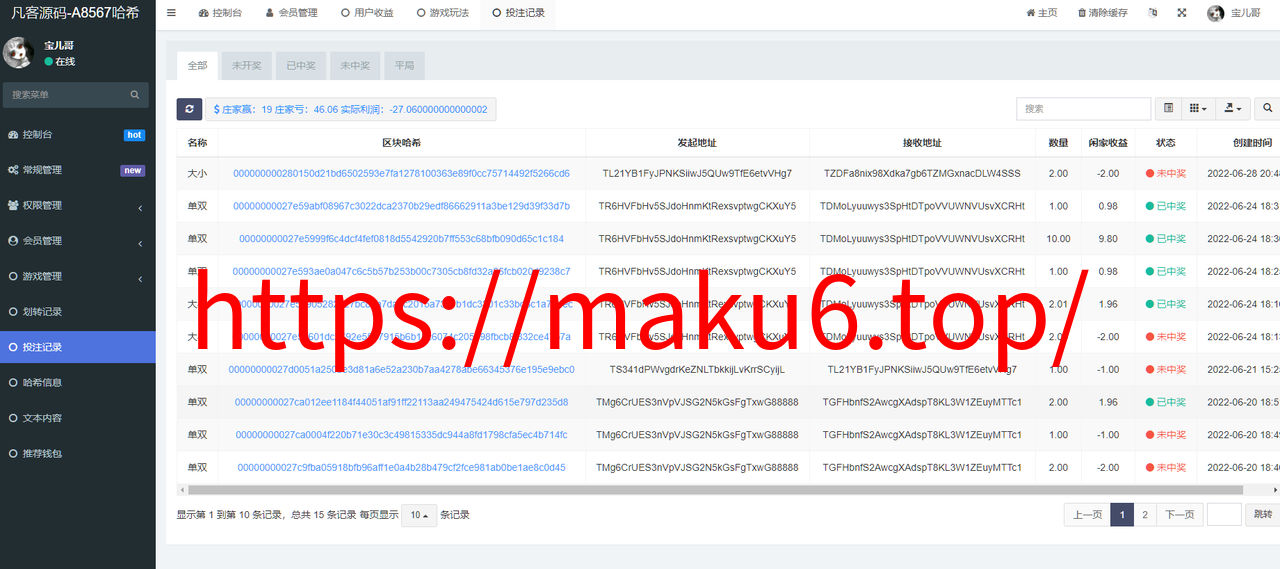Open 控制台 in sidebar

coord(77,134)
